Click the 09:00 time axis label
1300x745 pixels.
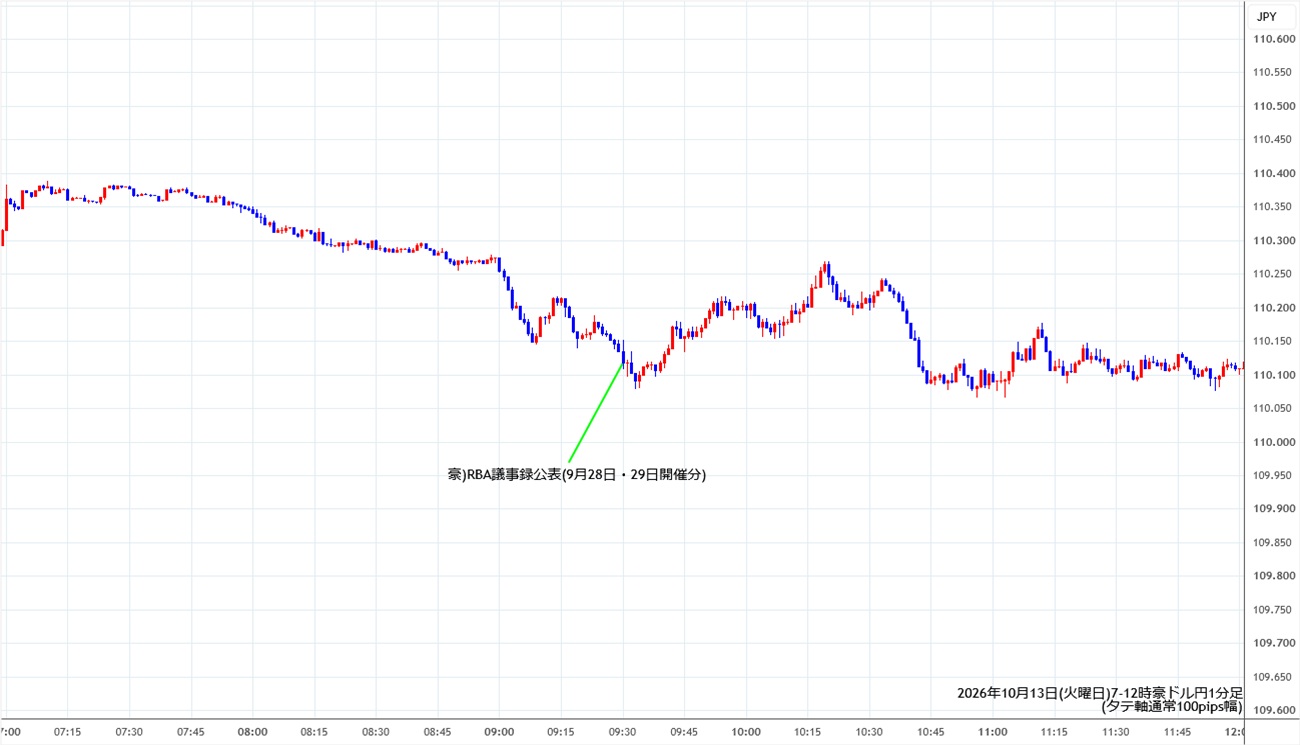click(x=499, y=732)
